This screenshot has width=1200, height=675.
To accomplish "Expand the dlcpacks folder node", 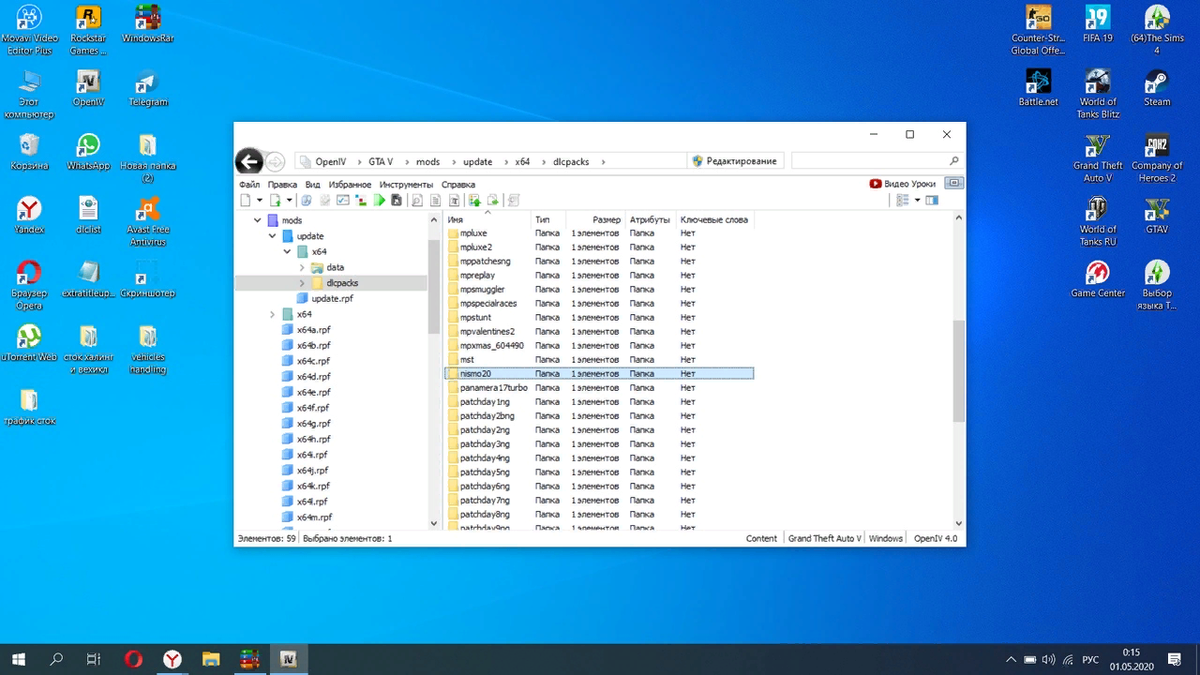I will coord(302,283).
